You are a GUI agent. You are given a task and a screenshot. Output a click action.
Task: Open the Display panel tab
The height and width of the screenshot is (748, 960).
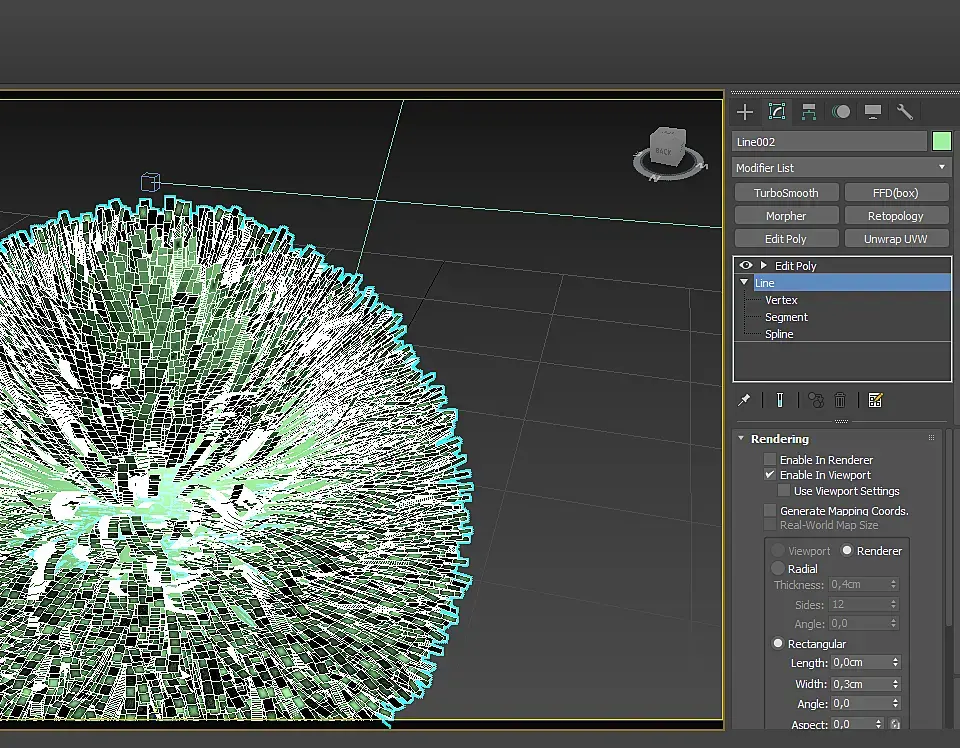click(x=873, y=112)
